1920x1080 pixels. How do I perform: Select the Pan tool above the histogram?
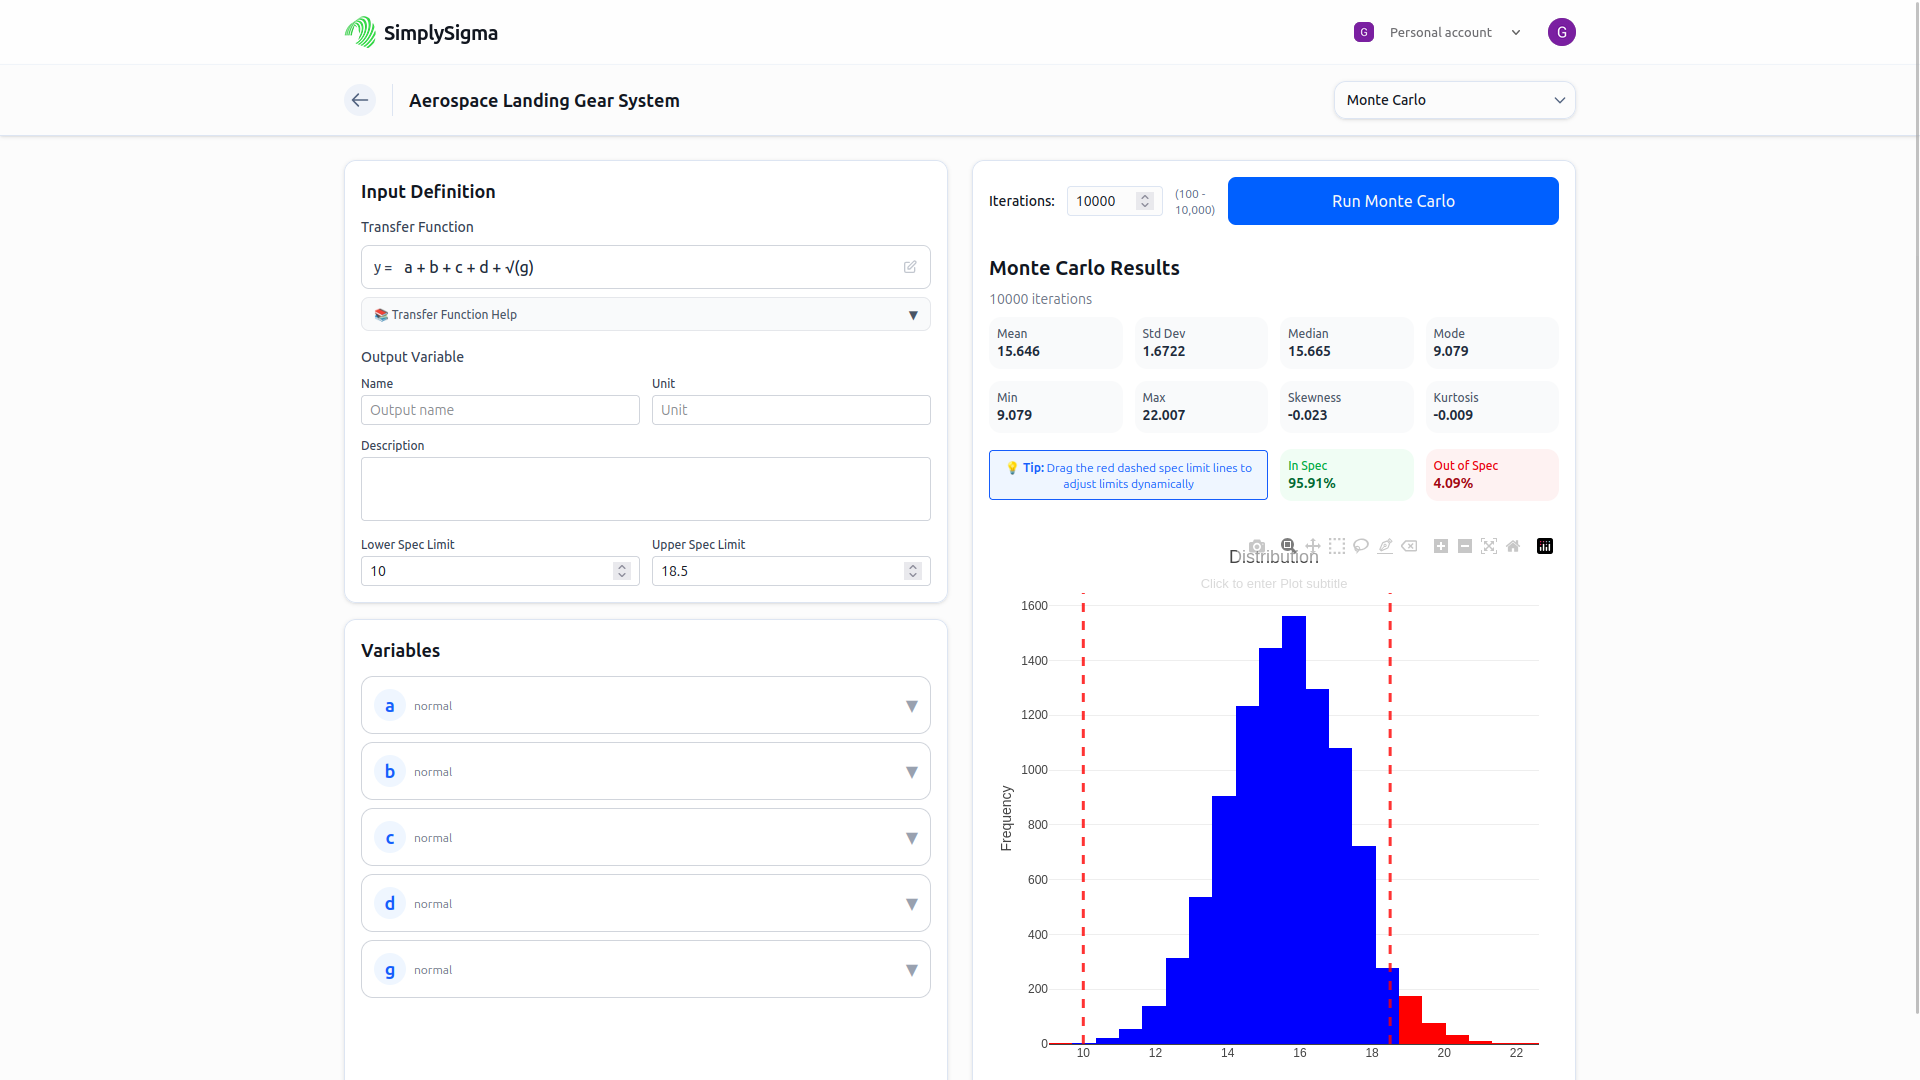click(1312, 546)
